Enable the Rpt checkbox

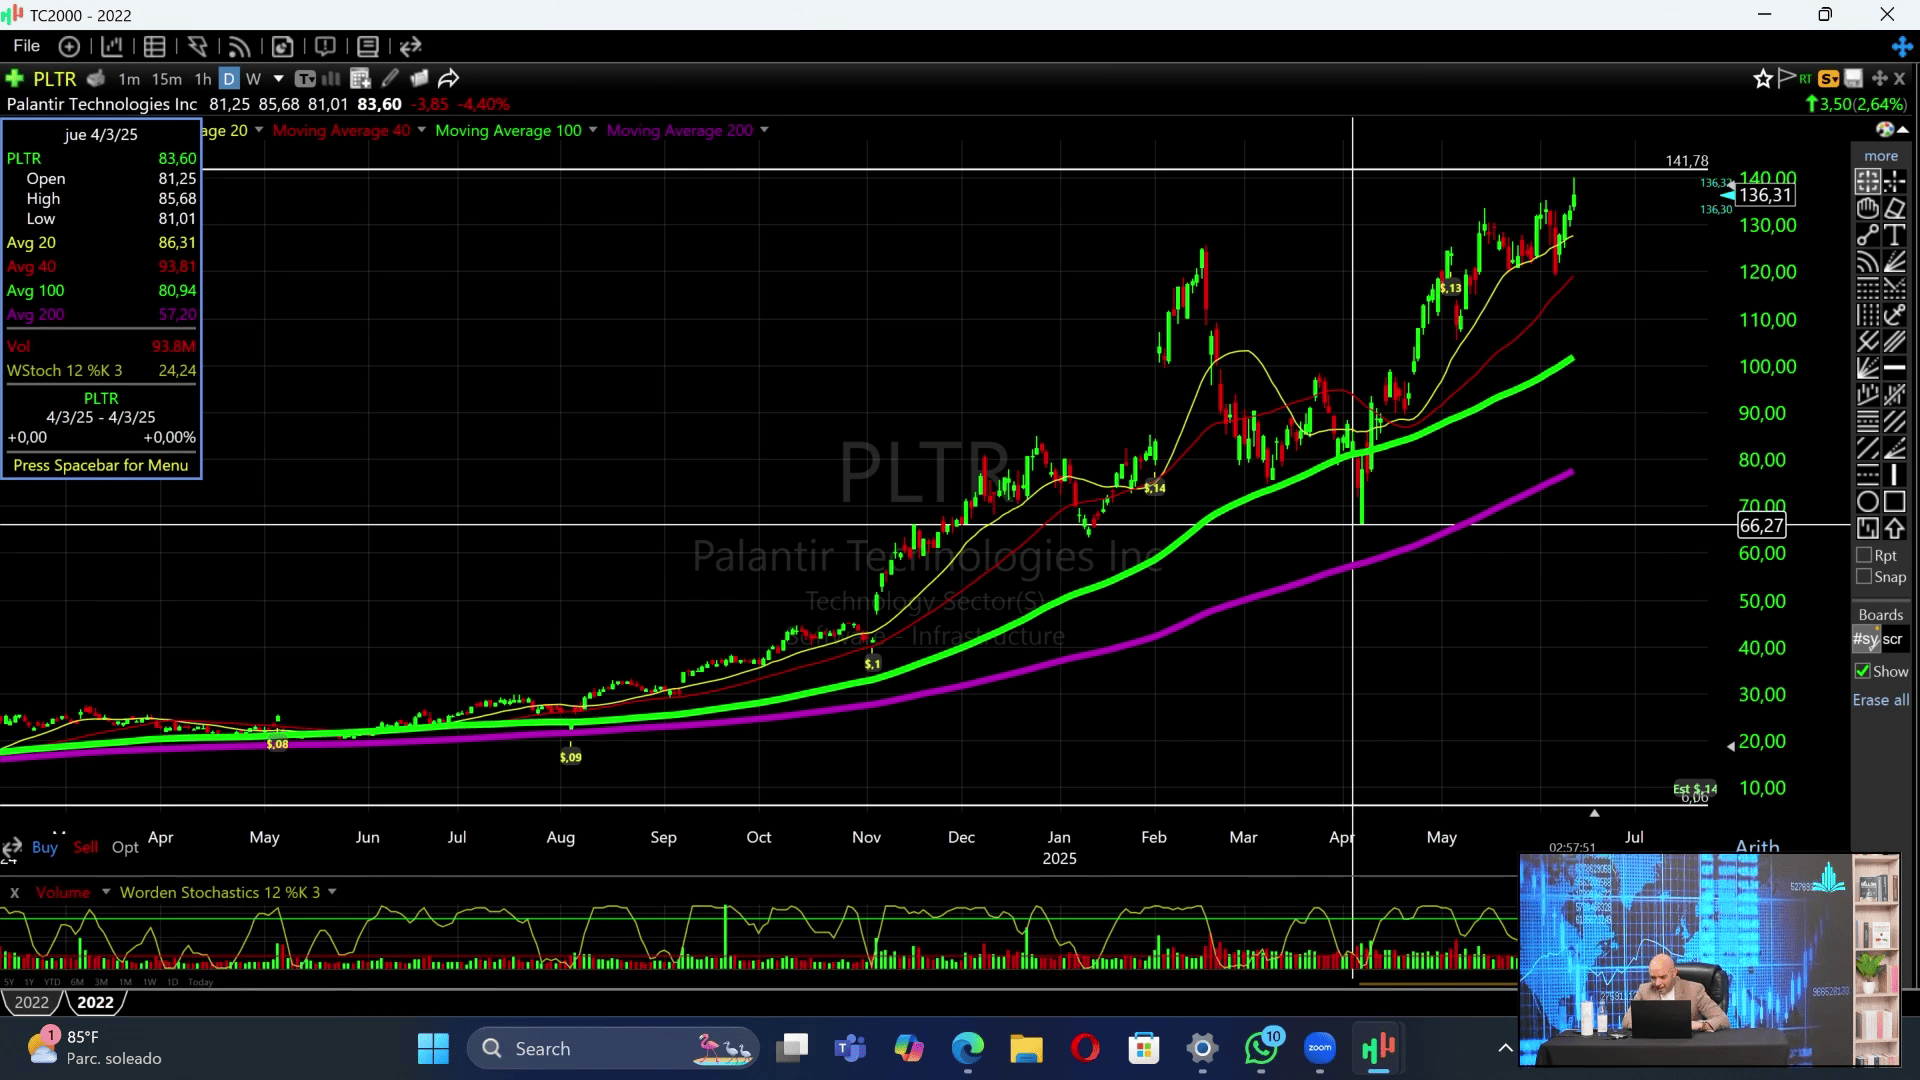coord(1864,555)
